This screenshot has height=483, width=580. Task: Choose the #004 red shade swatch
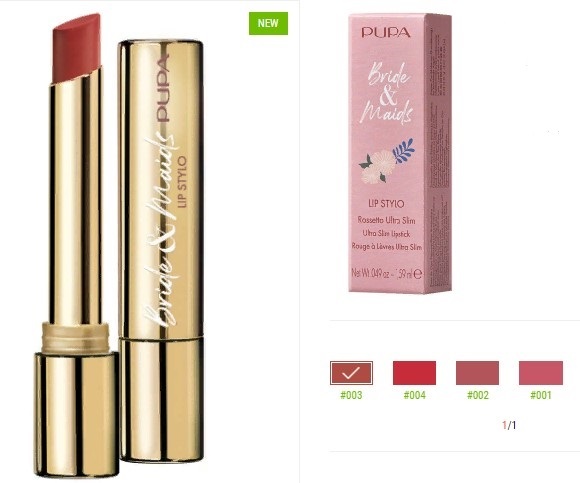pyautogui.click(x=414, y=373)
